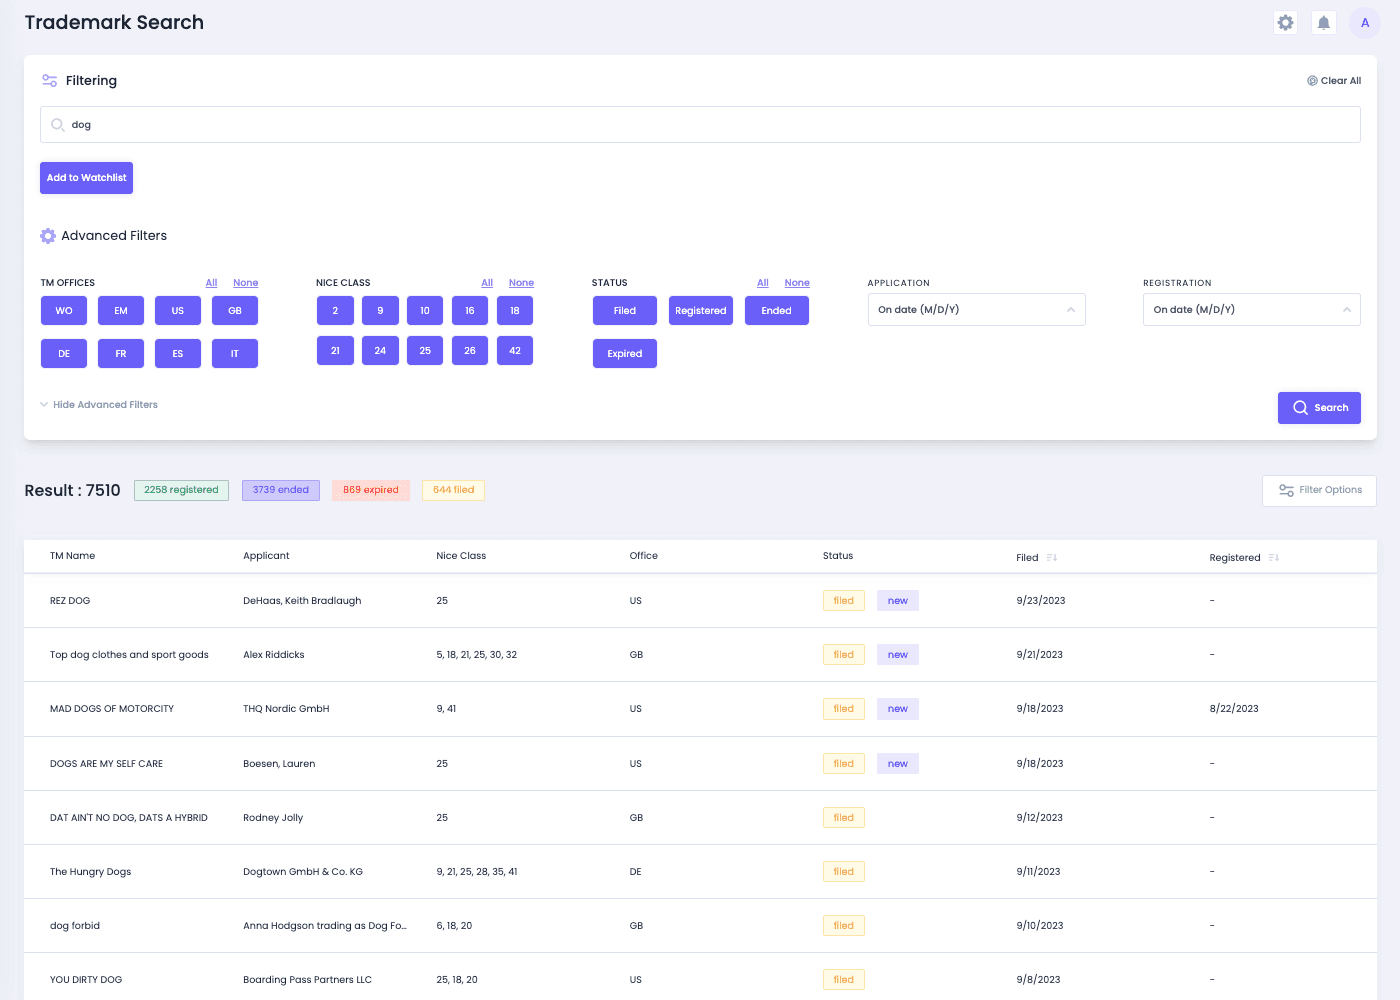Toggle IT office filter
The image size is (1400, 1000).
point(235,354)
